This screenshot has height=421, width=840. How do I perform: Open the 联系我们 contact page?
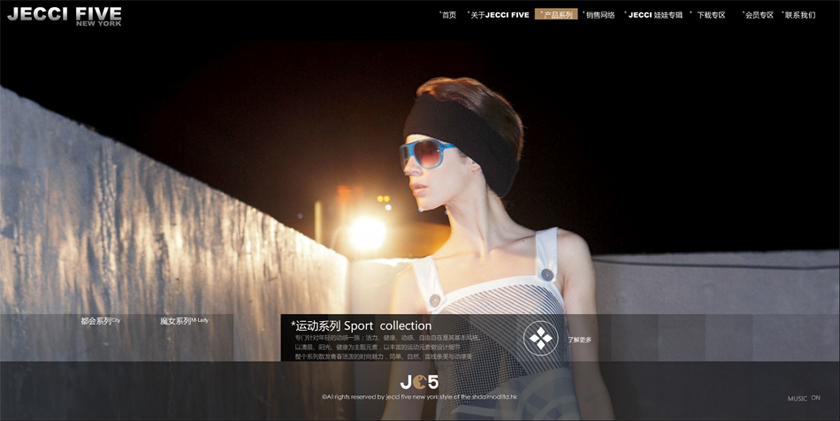pyautogui.click(x=800, y=15)
